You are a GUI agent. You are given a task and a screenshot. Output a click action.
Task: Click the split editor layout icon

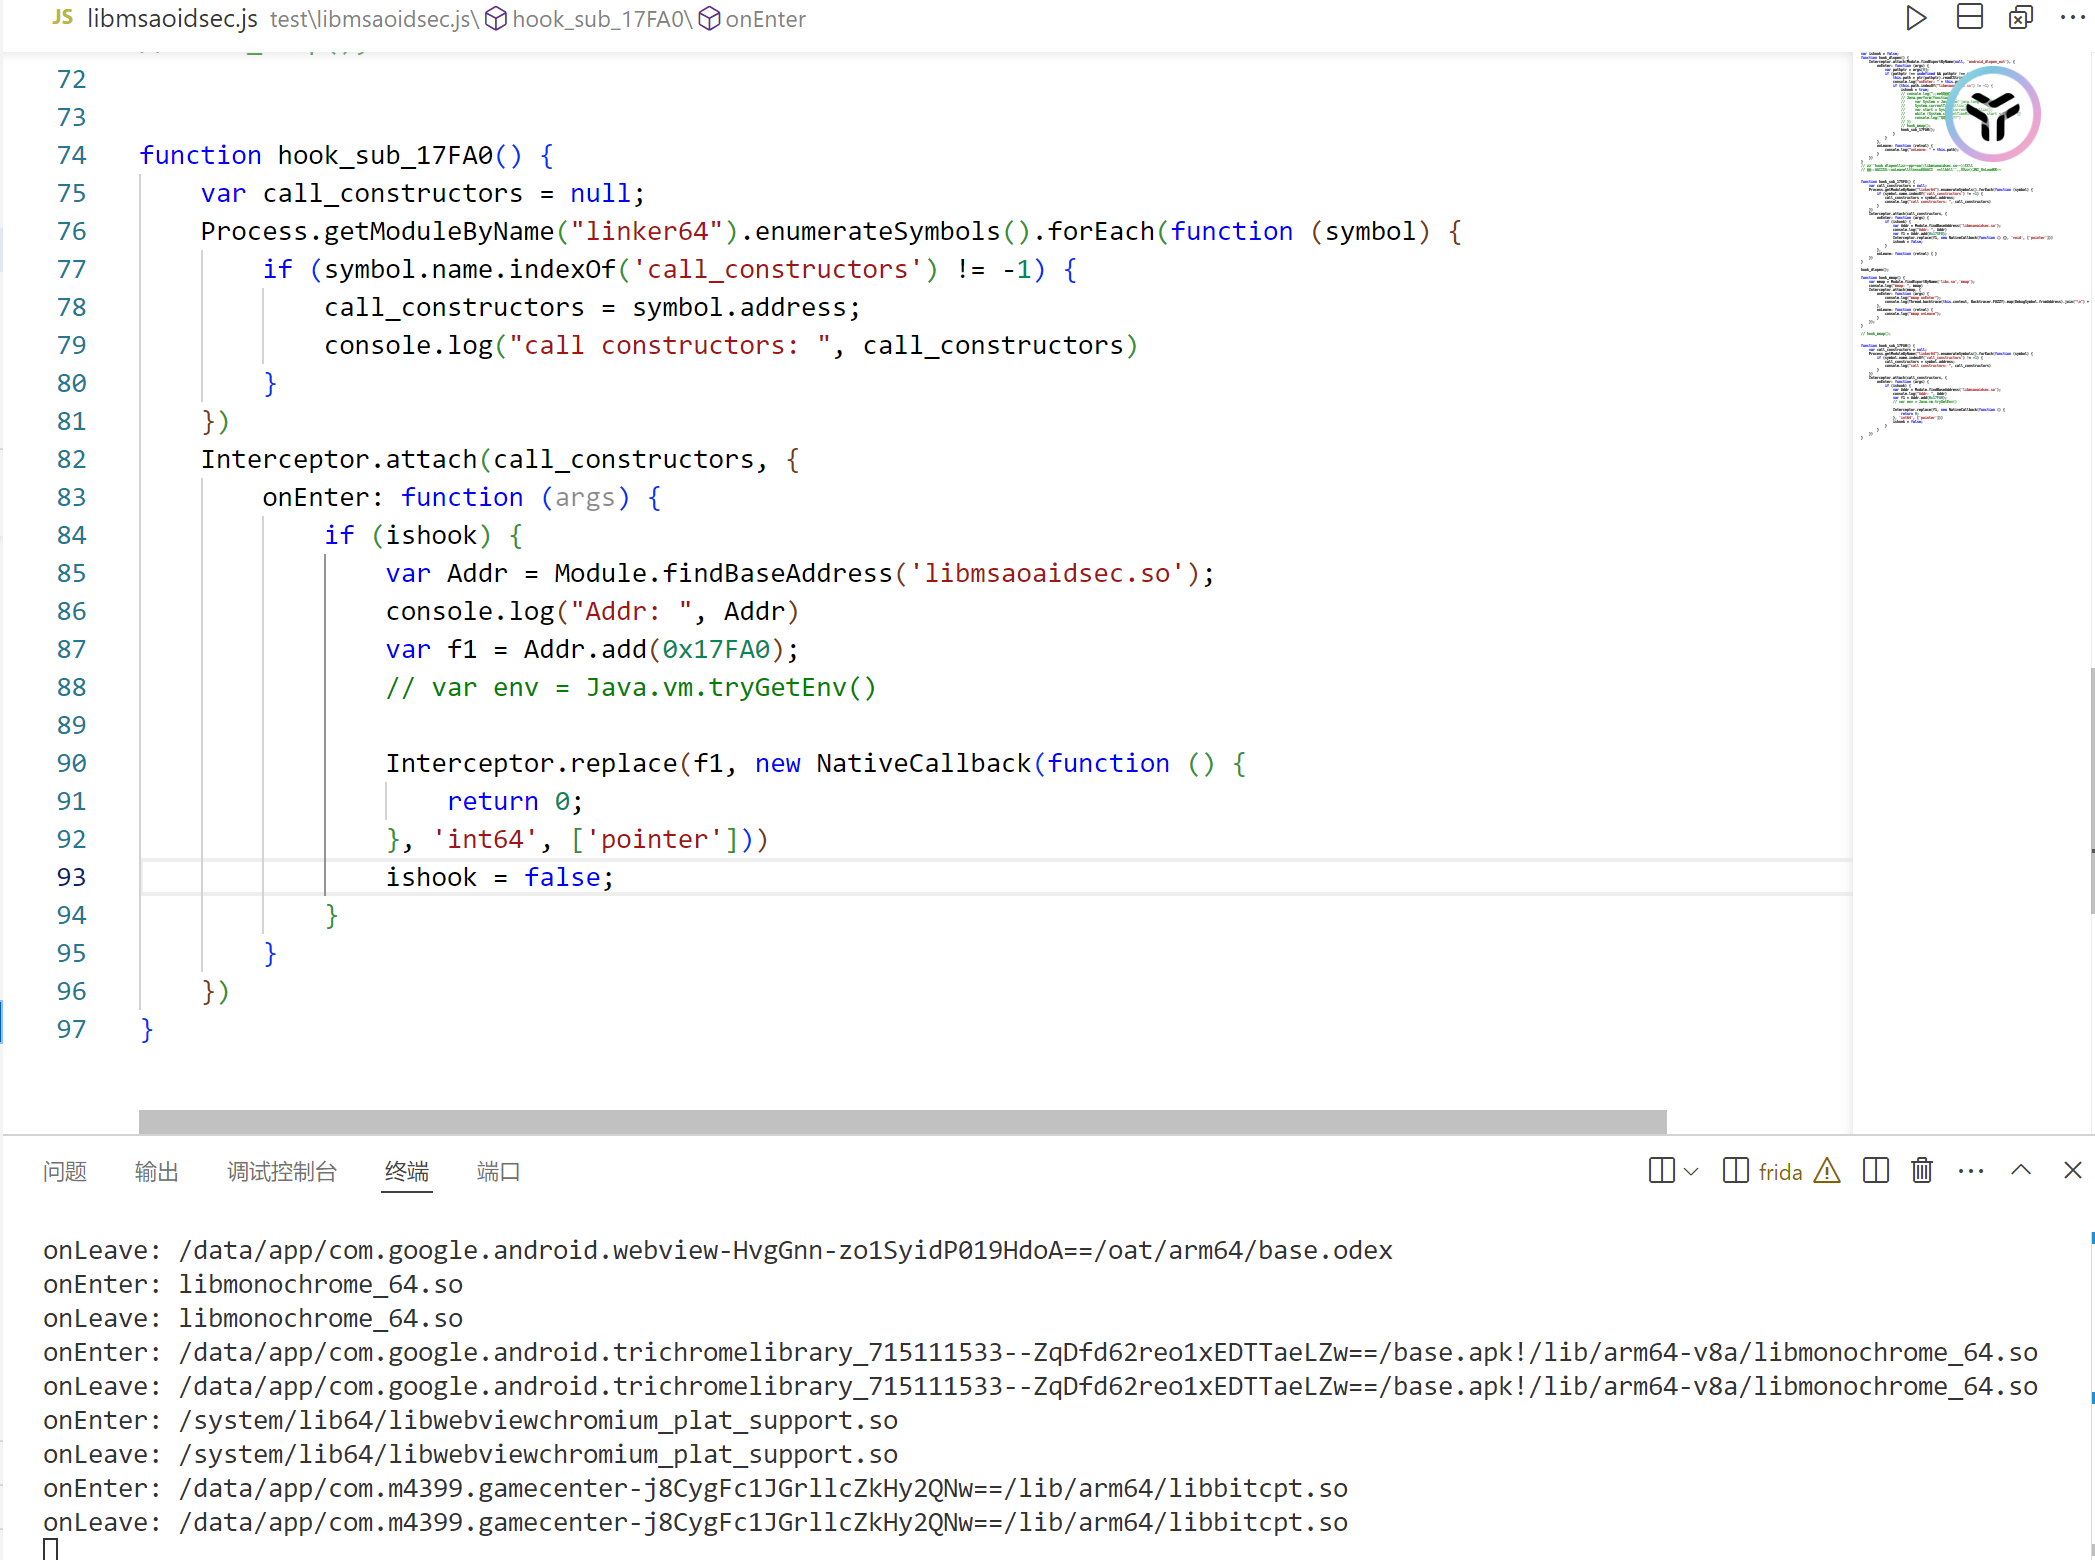click(x=1969, y=18)
